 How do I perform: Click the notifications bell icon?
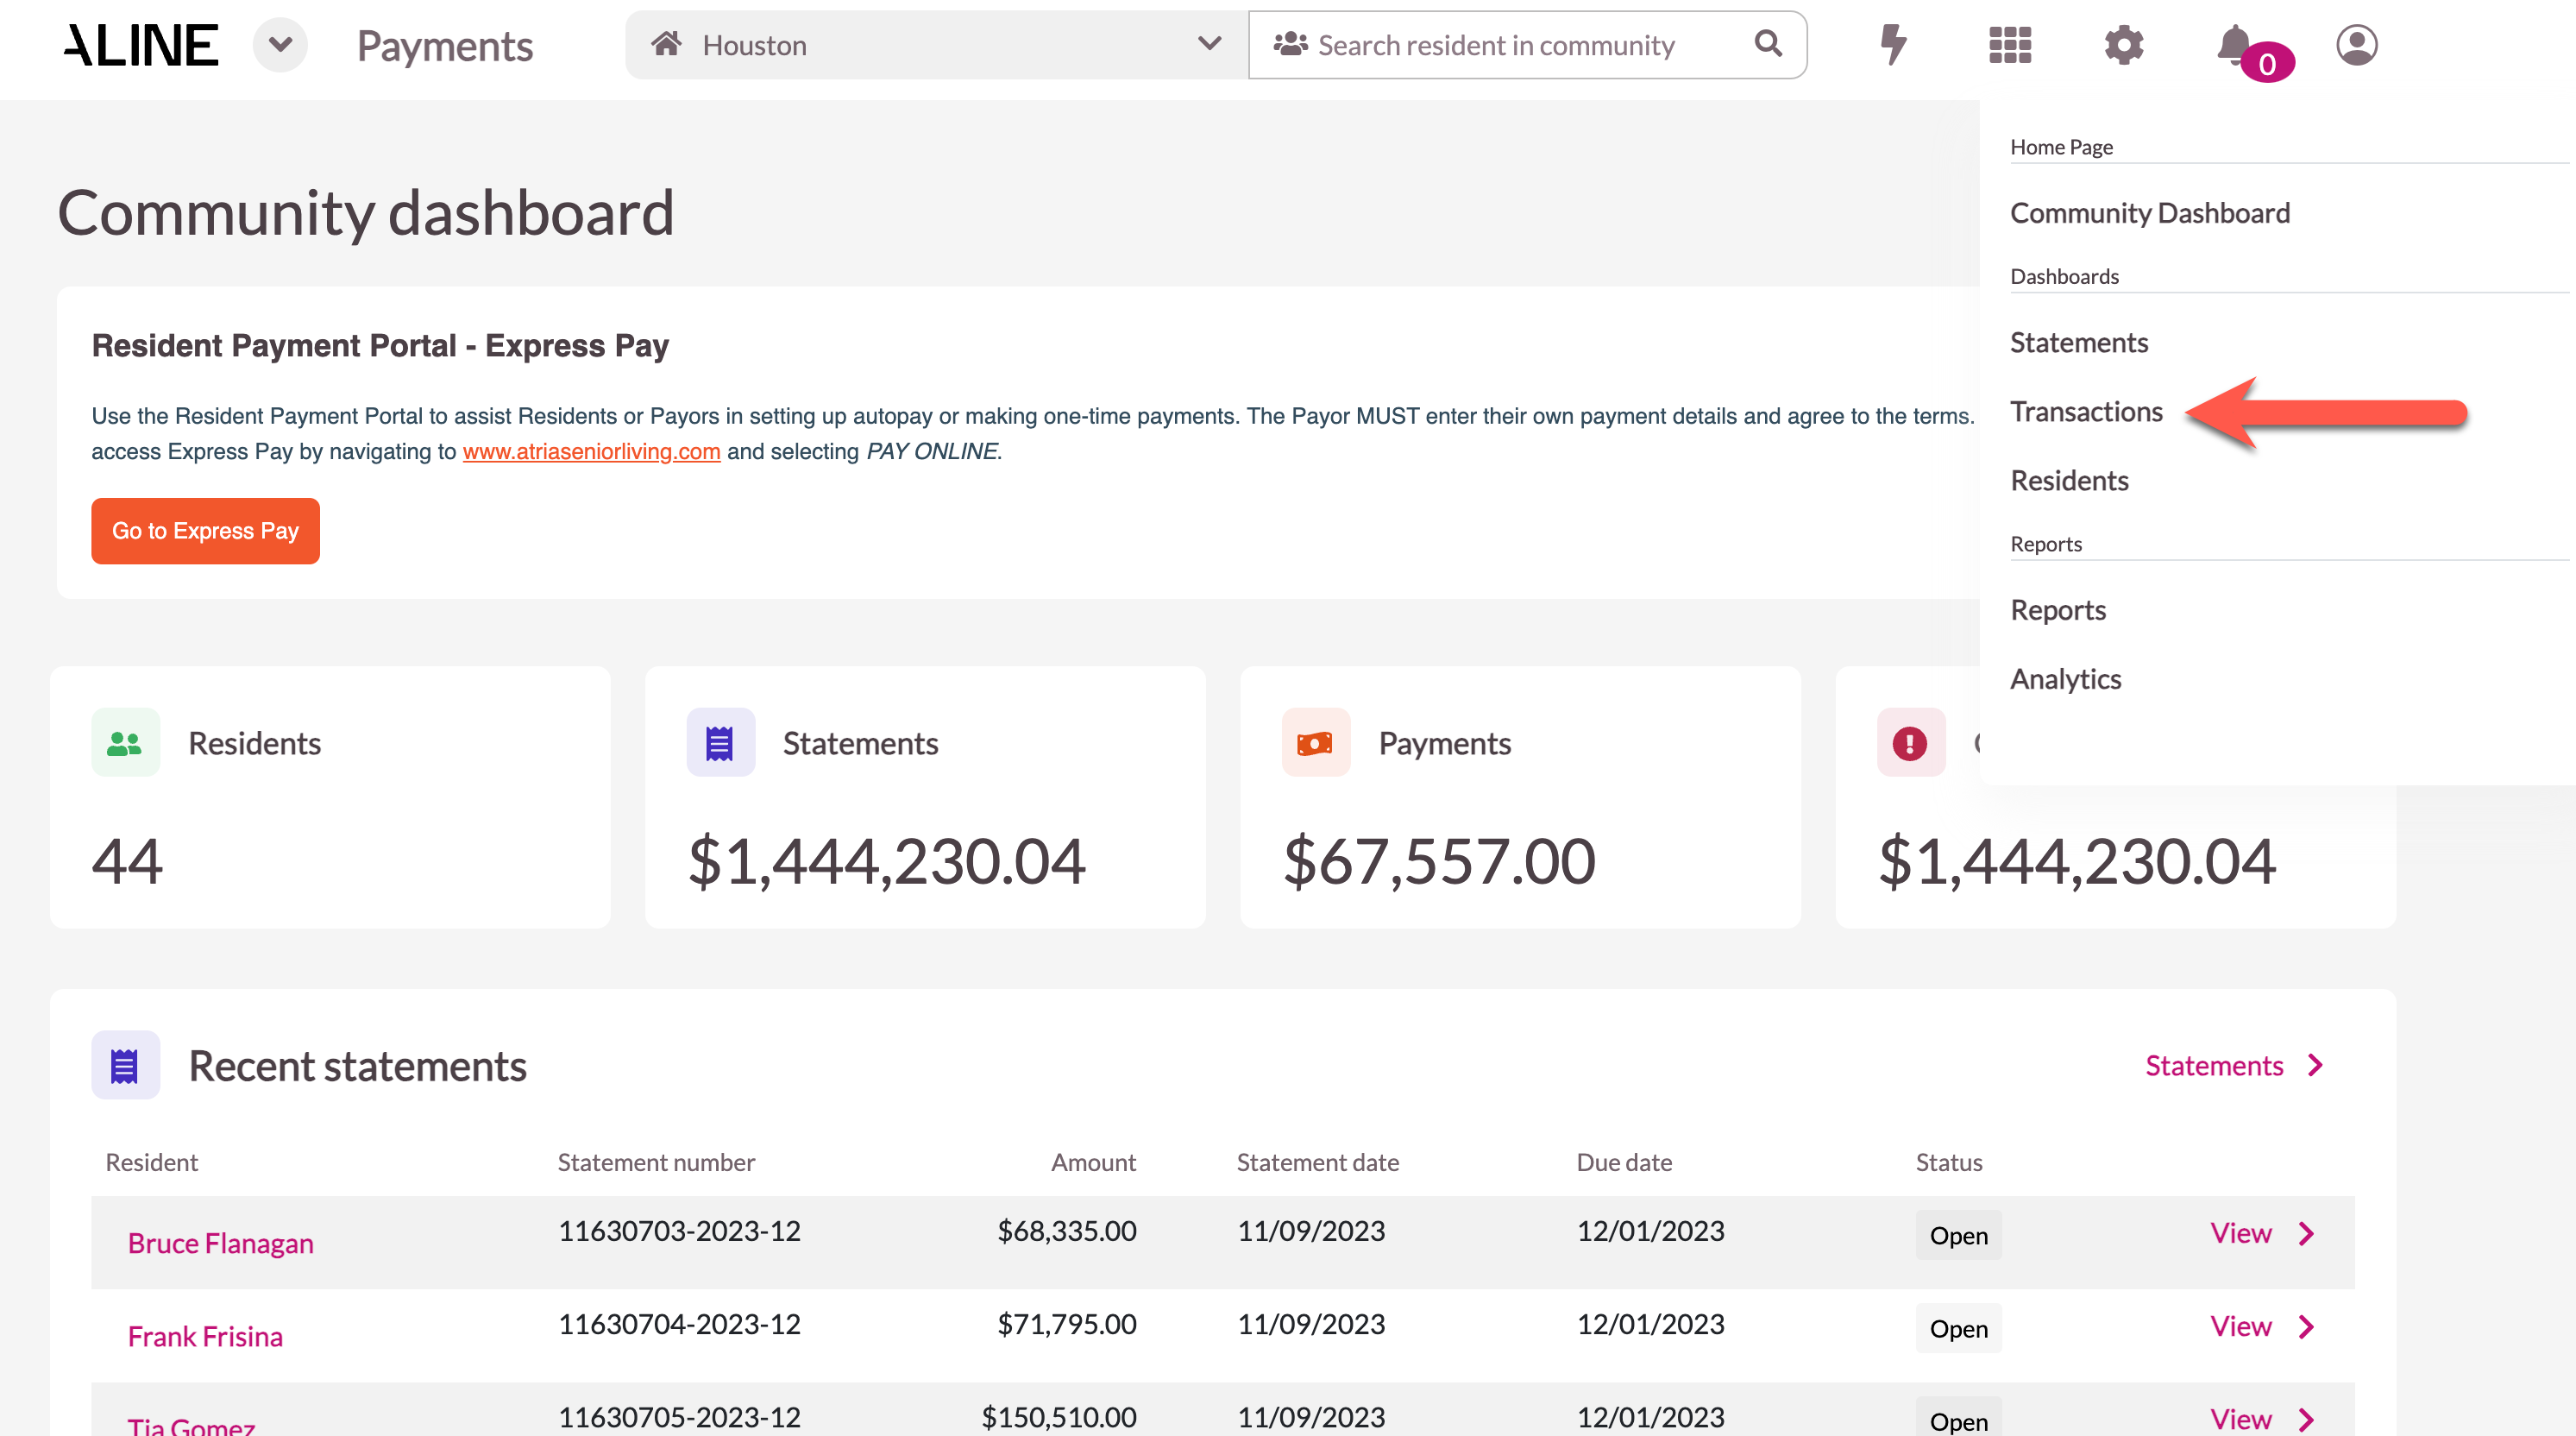[x=2235, y=45]
